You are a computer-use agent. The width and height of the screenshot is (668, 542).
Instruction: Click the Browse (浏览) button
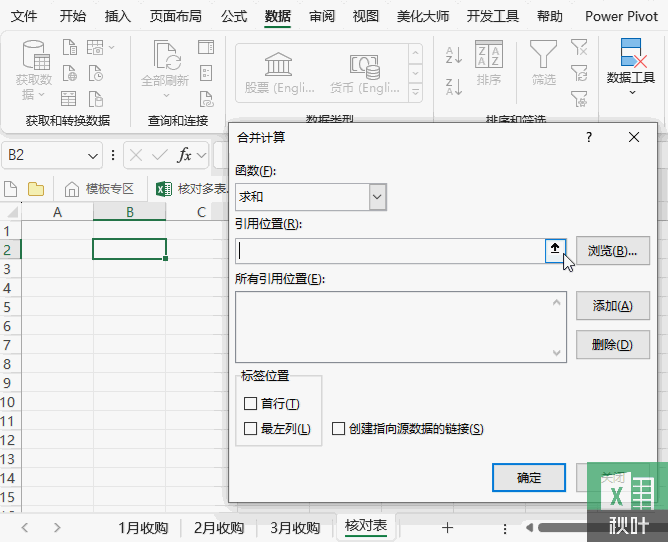[613, 251]
